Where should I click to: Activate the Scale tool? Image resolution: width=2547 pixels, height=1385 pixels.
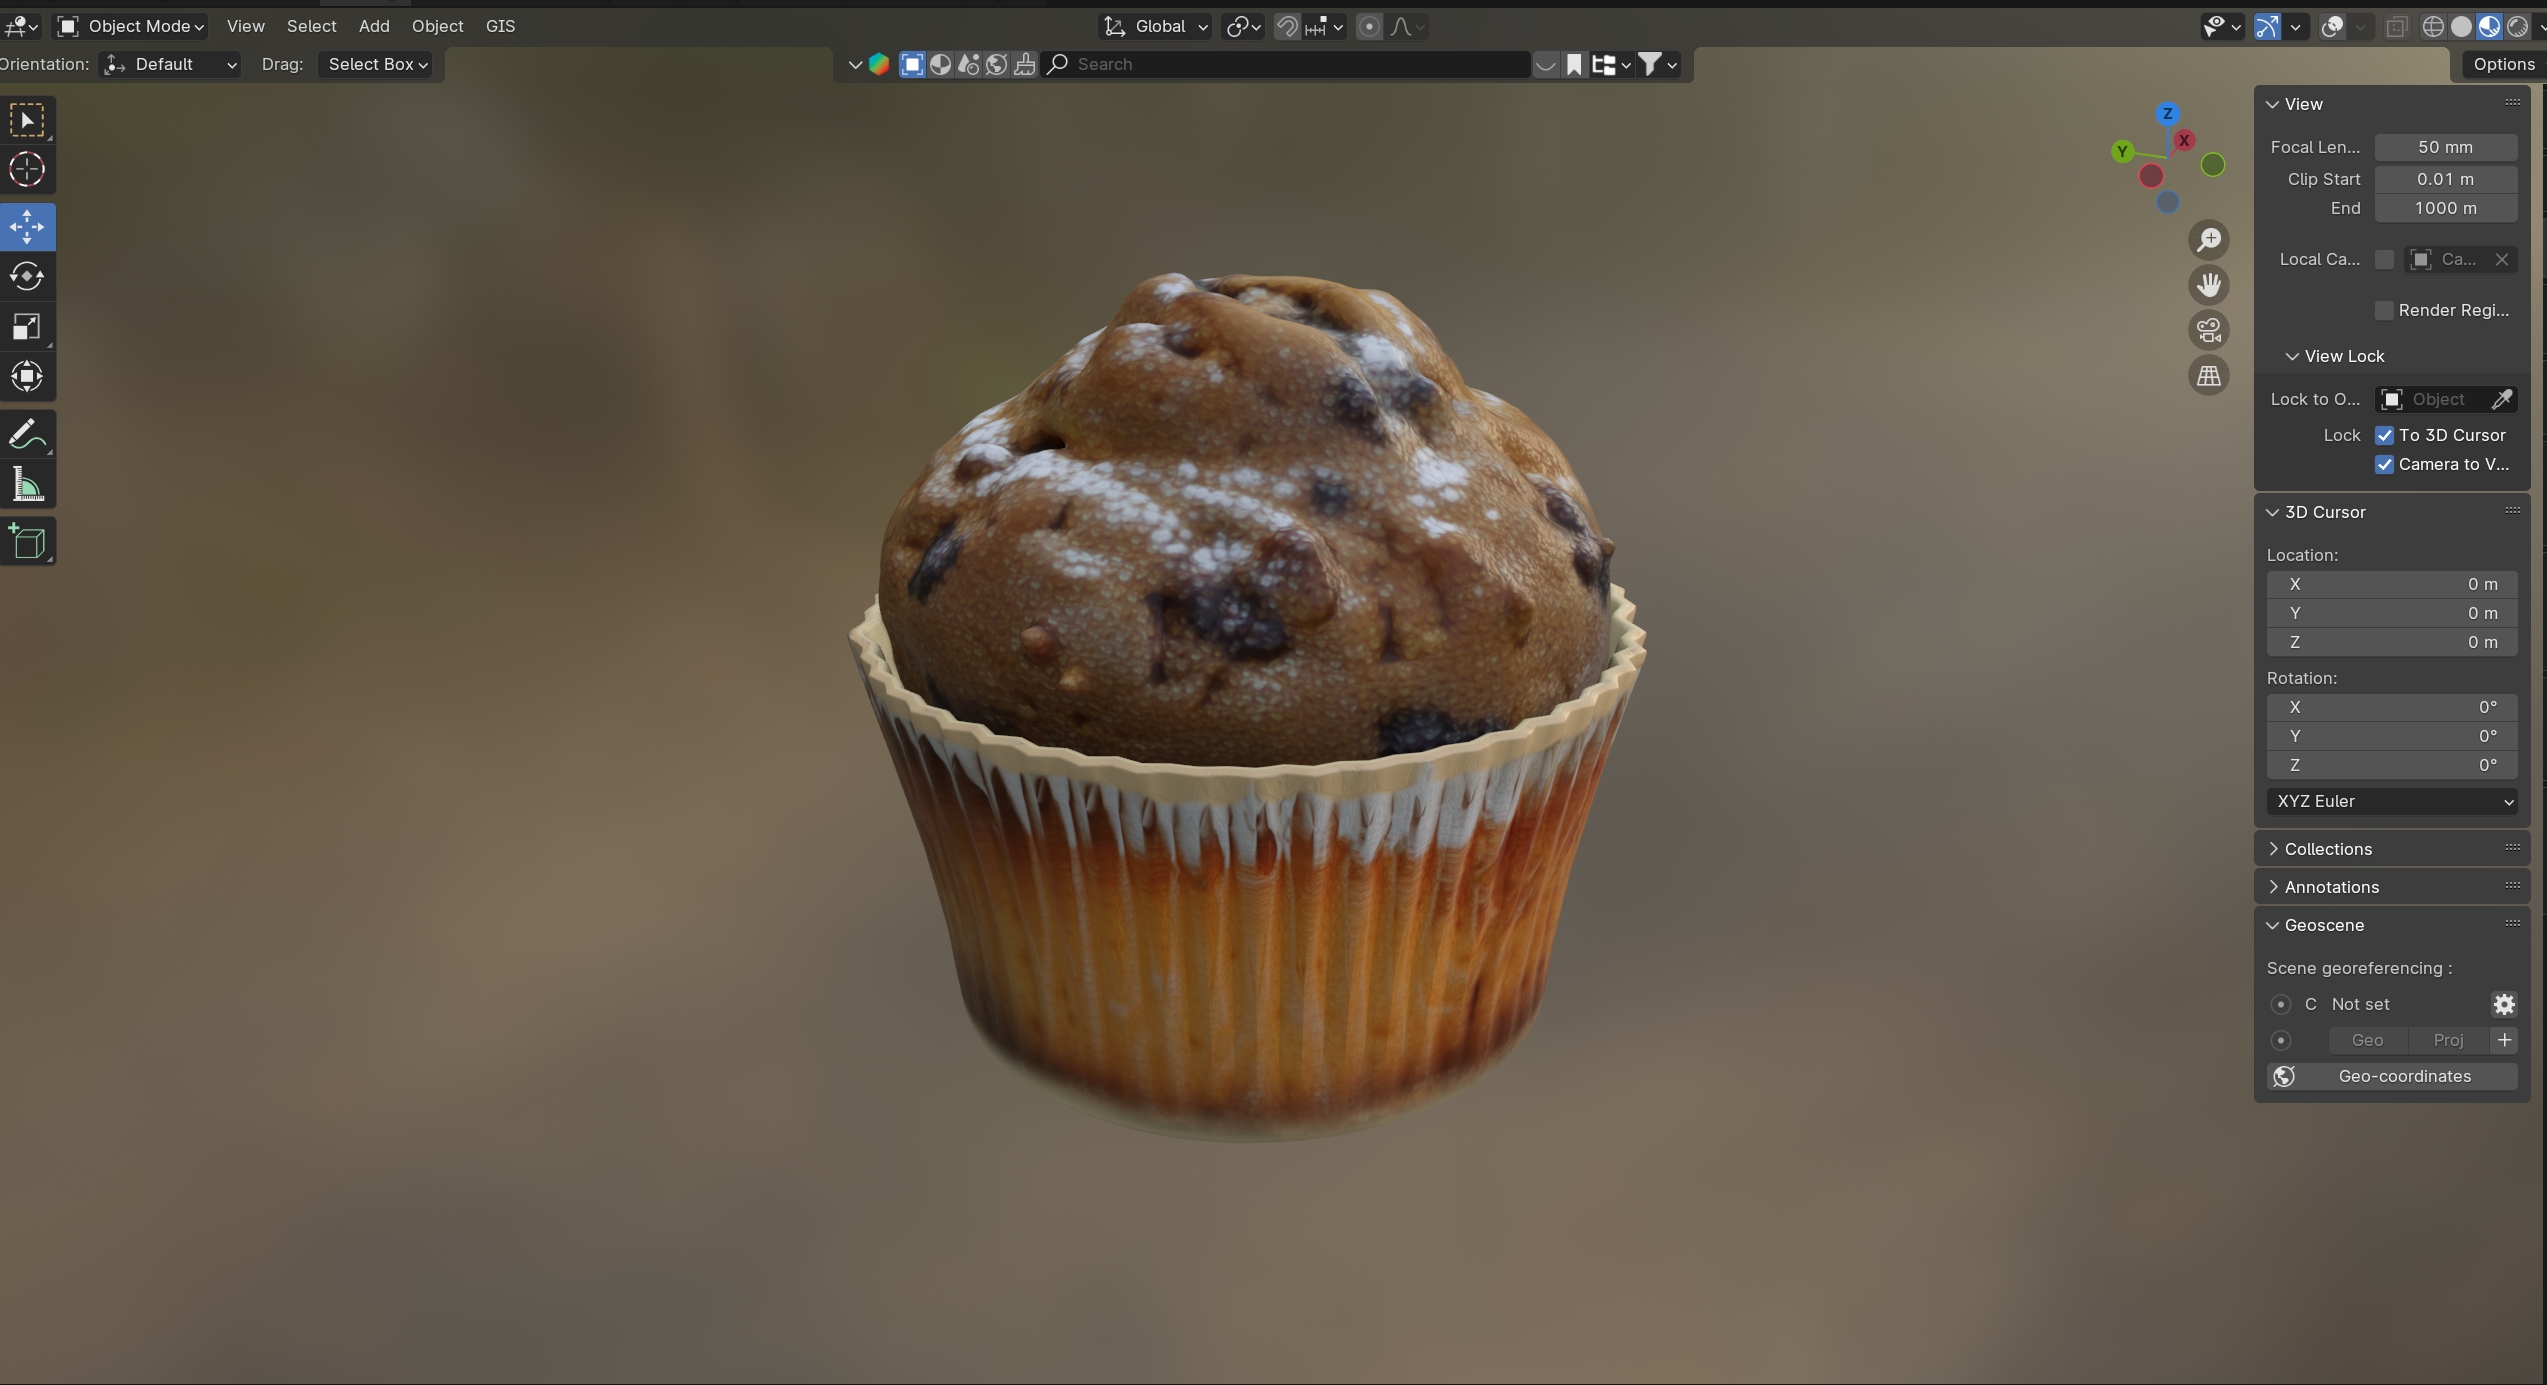coord(27,327)
